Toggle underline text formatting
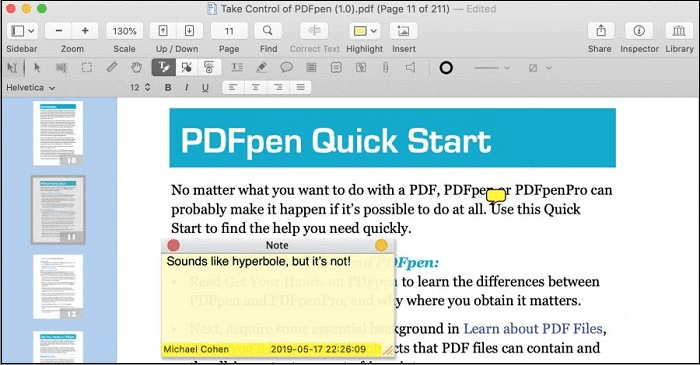Image resolution: width=700 pixels, height=365 pixels. (205, 87)
